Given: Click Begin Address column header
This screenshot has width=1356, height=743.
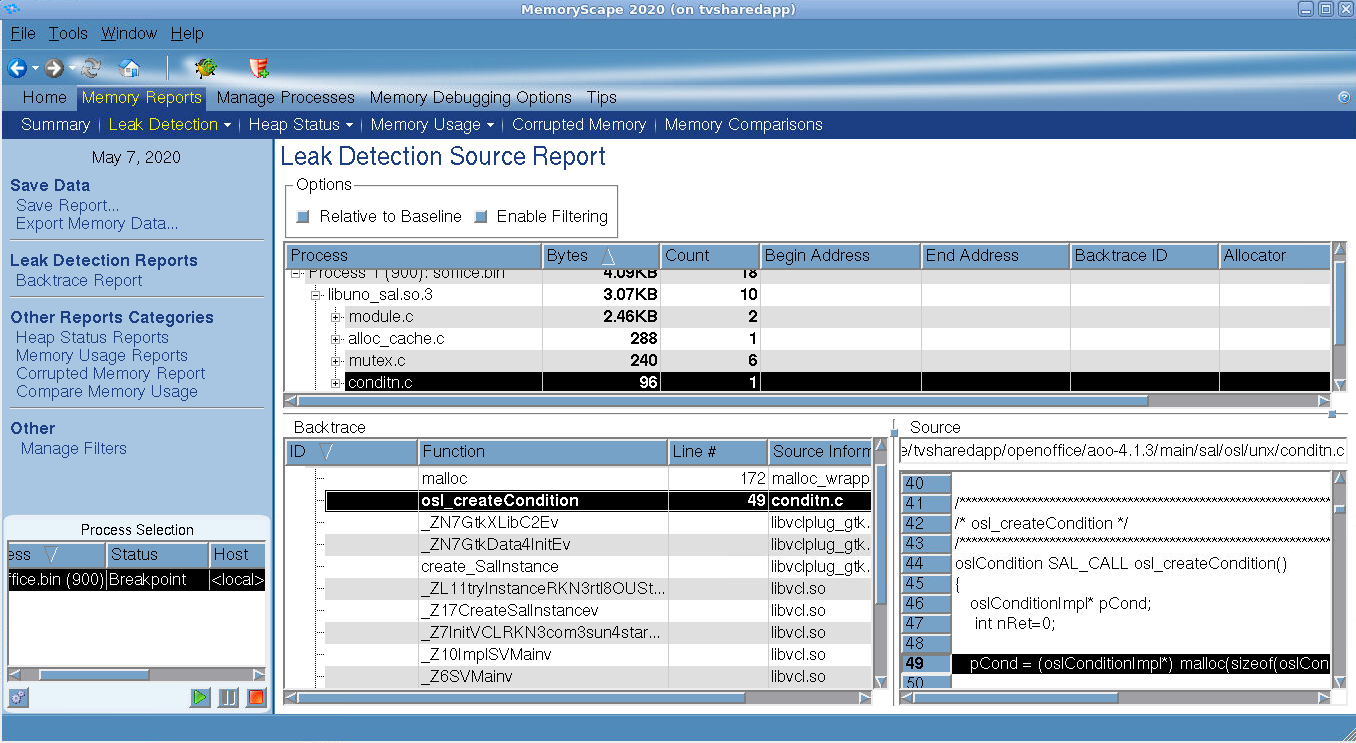Looking at the screenshot, I should pos(841,256).
